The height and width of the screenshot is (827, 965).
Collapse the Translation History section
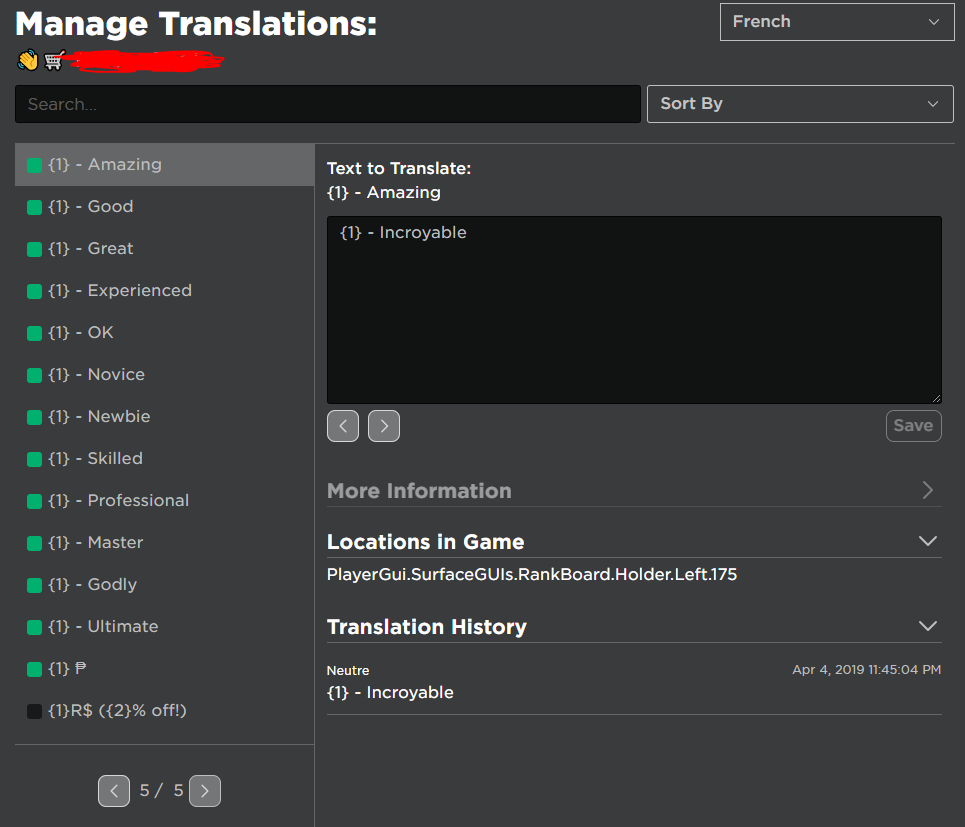[928, 625]
